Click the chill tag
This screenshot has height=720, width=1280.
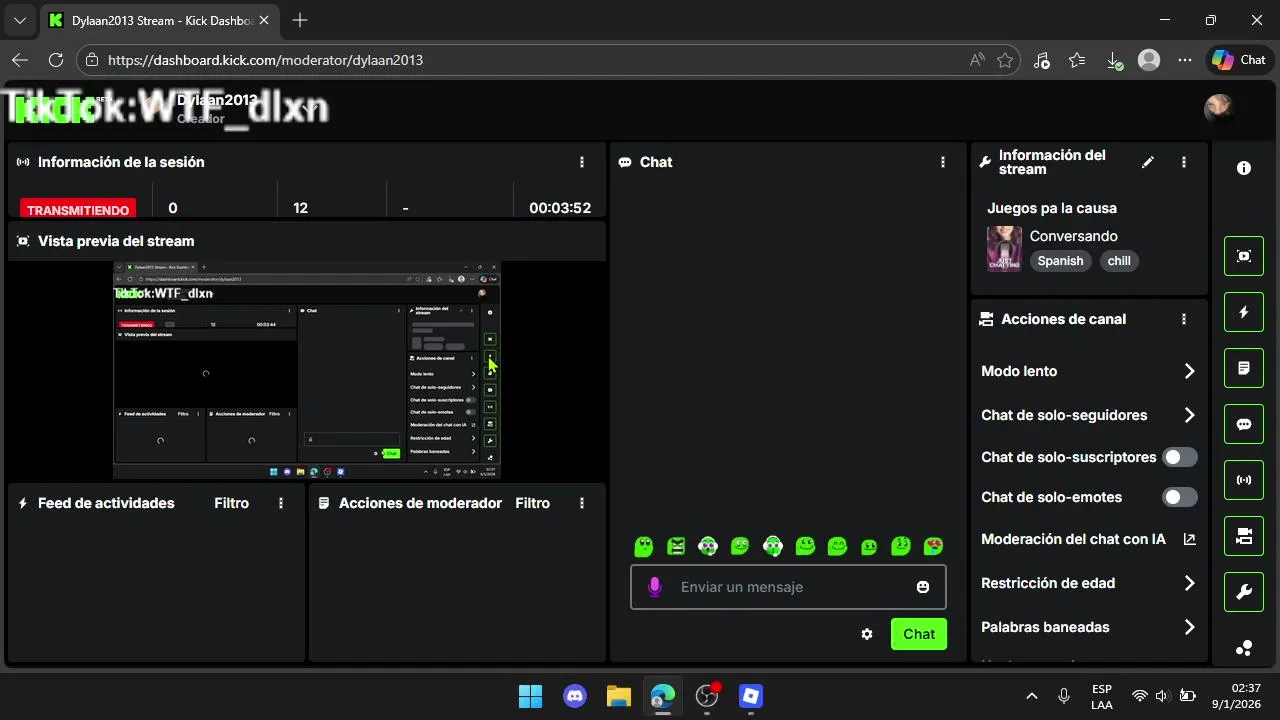(1119, 261)
